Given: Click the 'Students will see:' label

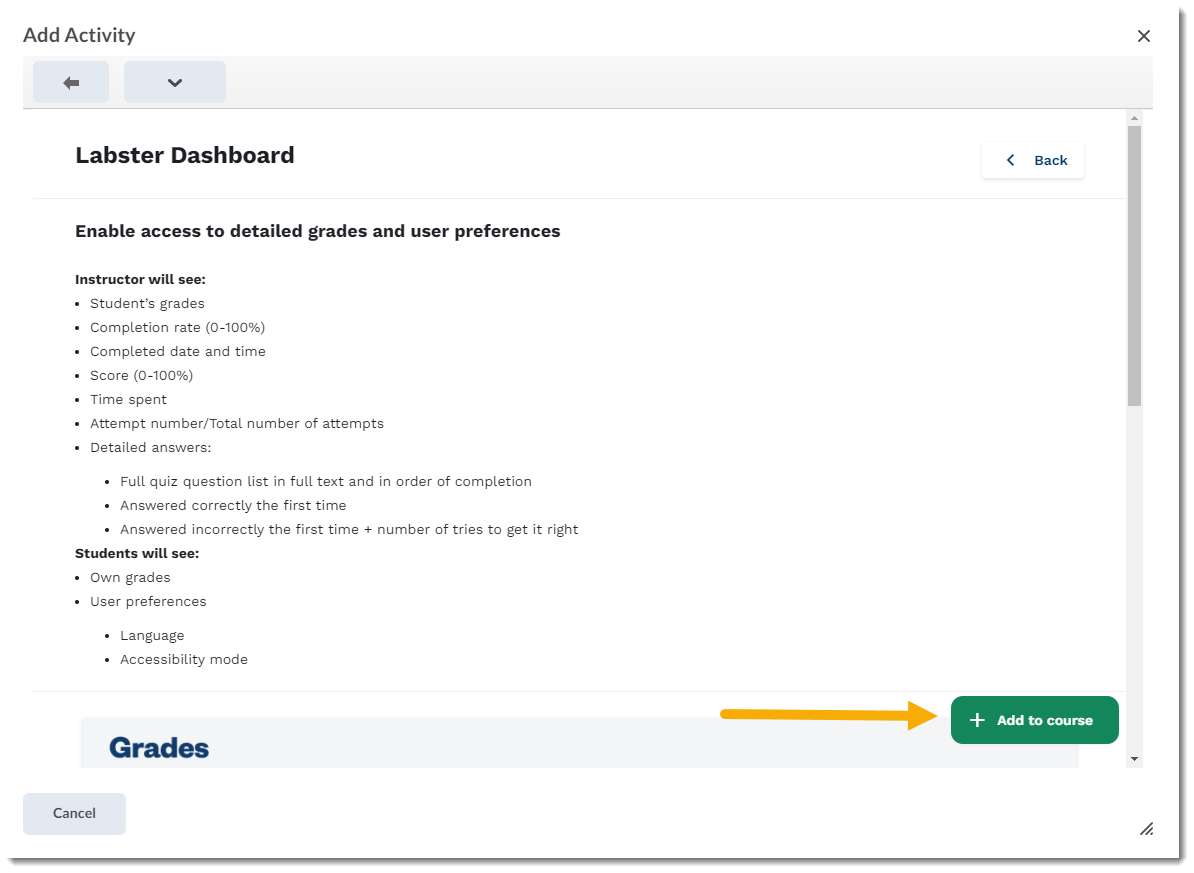Looking at the screenshot, I should click(x=137, y=553).
